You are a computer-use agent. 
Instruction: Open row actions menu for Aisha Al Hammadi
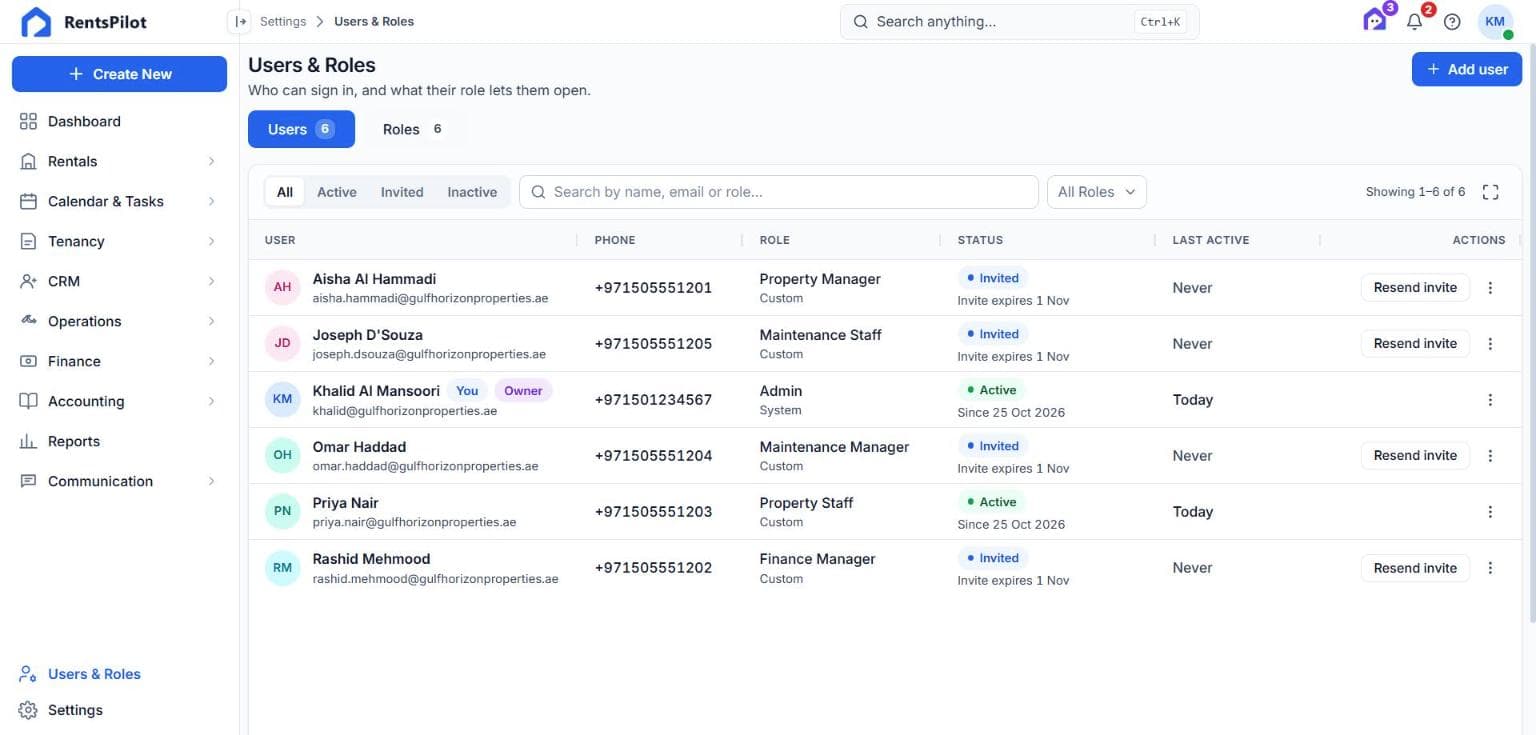1490,288
